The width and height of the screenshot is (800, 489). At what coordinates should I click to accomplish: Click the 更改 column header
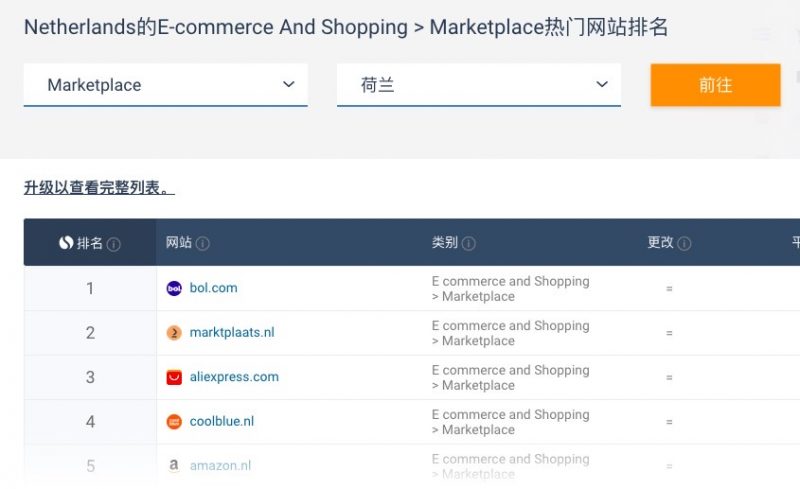click(x=661, y=242)
